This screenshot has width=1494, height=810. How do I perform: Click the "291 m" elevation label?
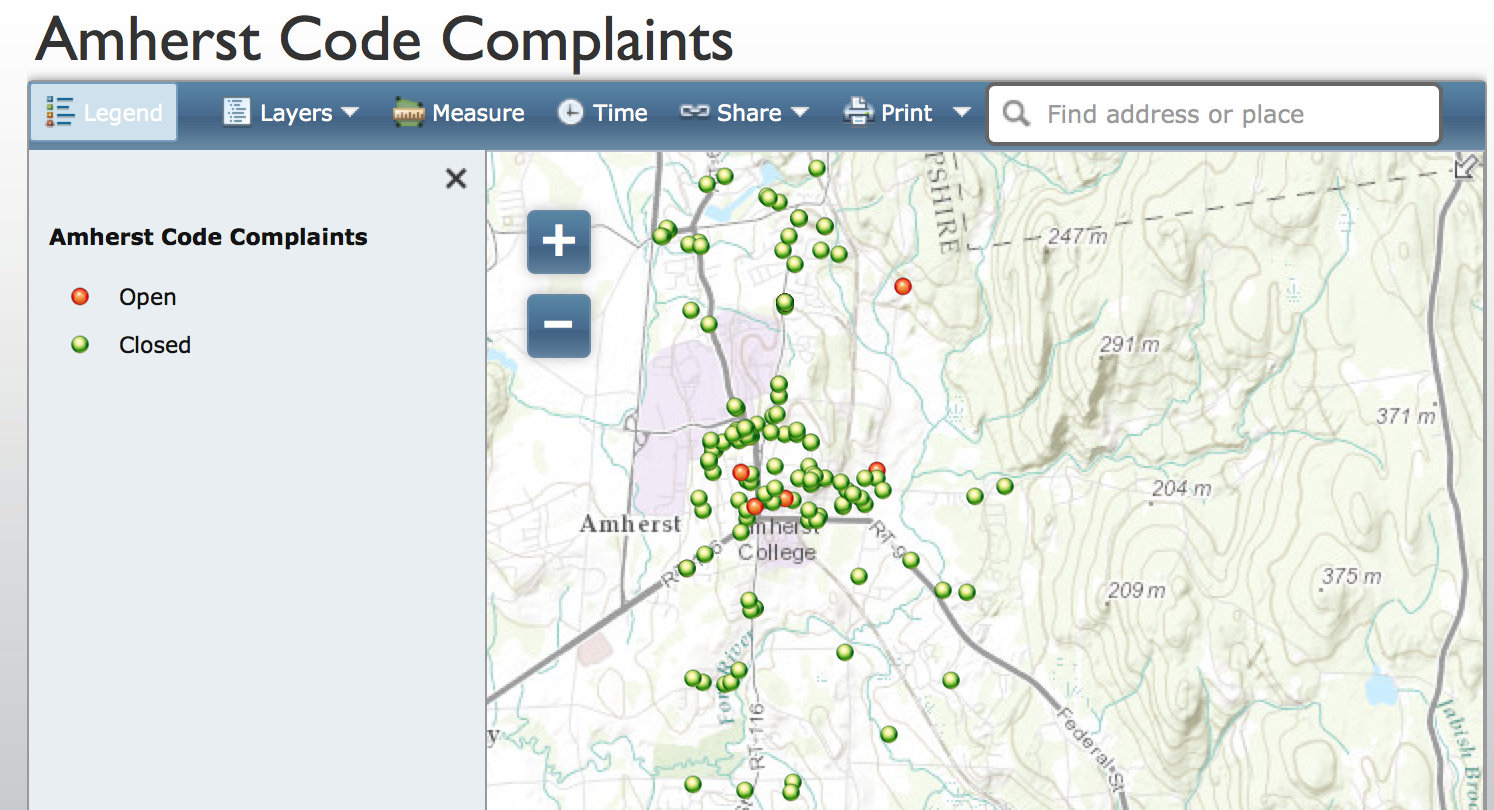click(1129, 345)
